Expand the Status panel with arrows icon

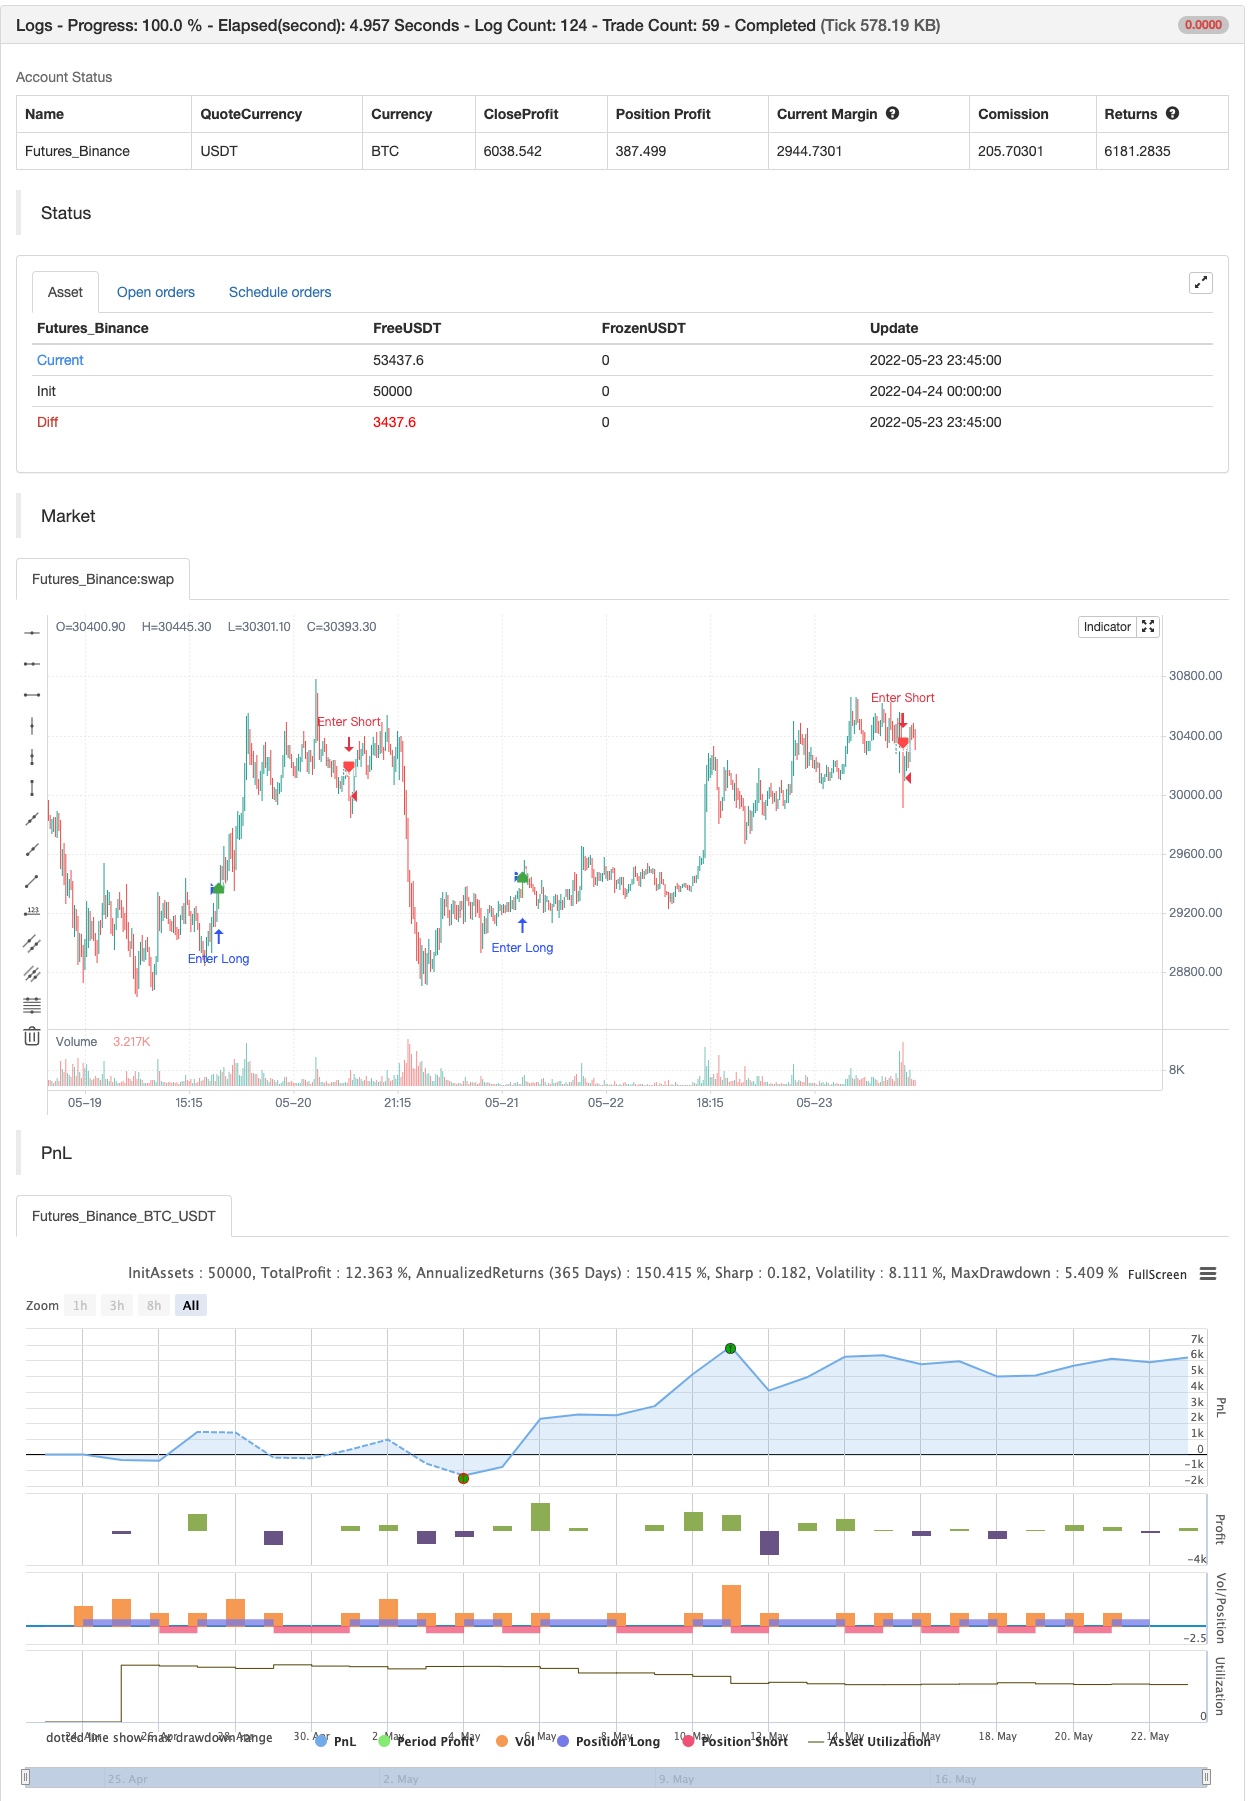click(x=1201, y=283)
